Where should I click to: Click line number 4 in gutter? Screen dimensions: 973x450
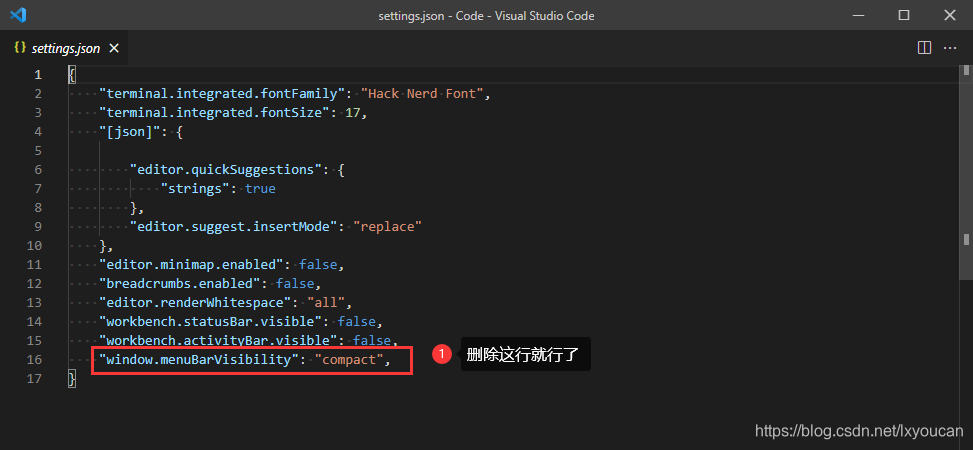tap(38, 132)
